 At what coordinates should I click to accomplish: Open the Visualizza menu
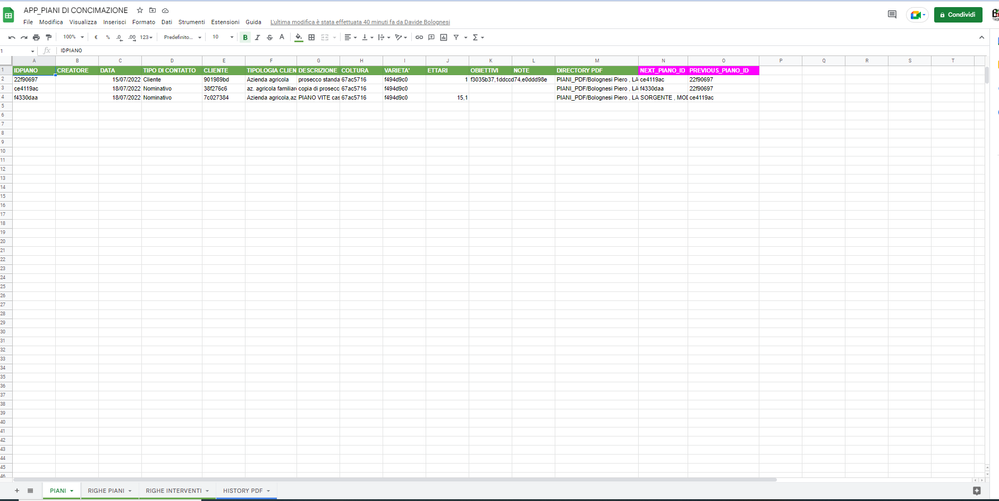[x=83, y=22]
